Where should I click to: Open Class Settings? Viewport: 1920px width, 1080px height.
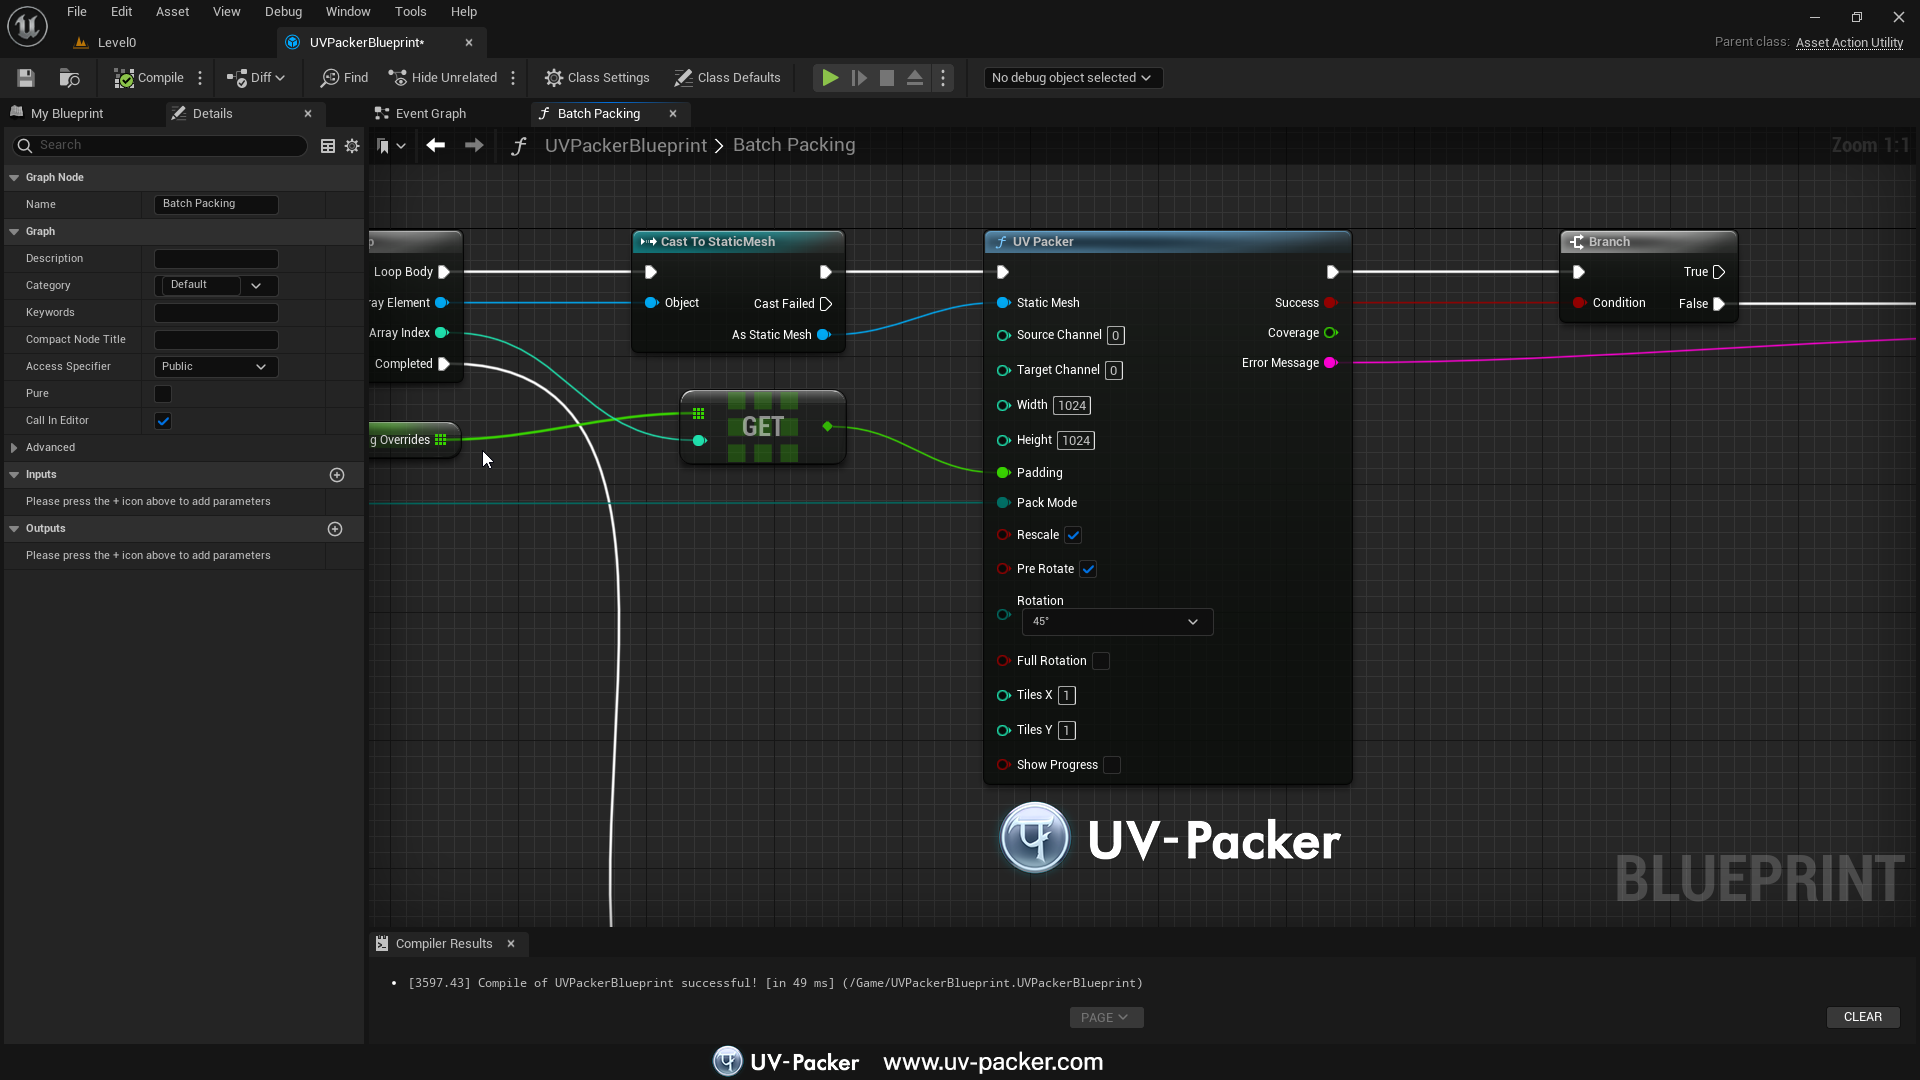597,78
